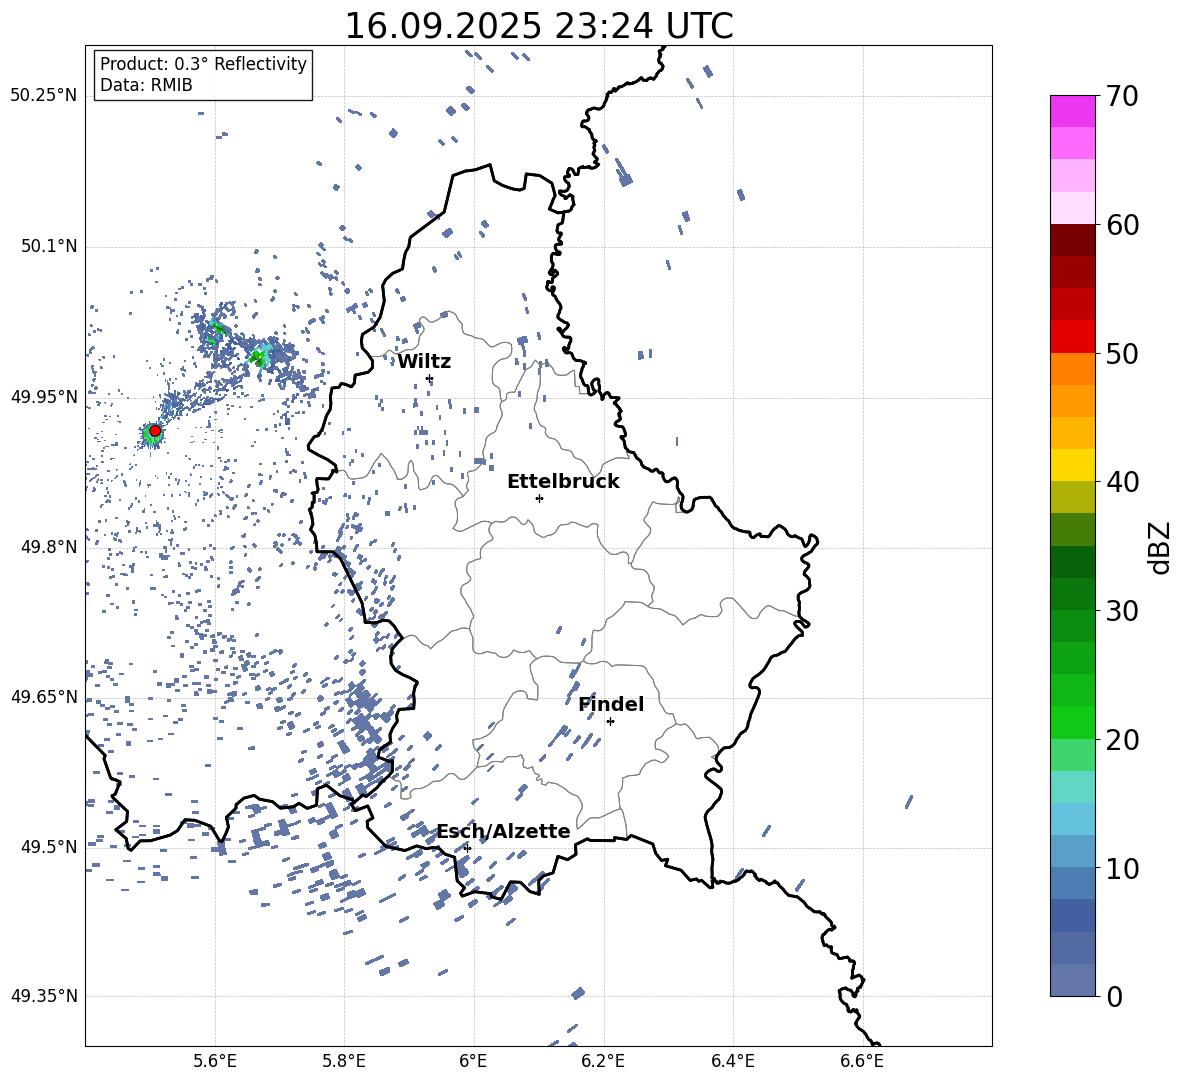Image resolution: width=1184 pixels, height=1081 pixels.
Task: Click the Esch/Alzette location cross marker
Action: [467, 848]
